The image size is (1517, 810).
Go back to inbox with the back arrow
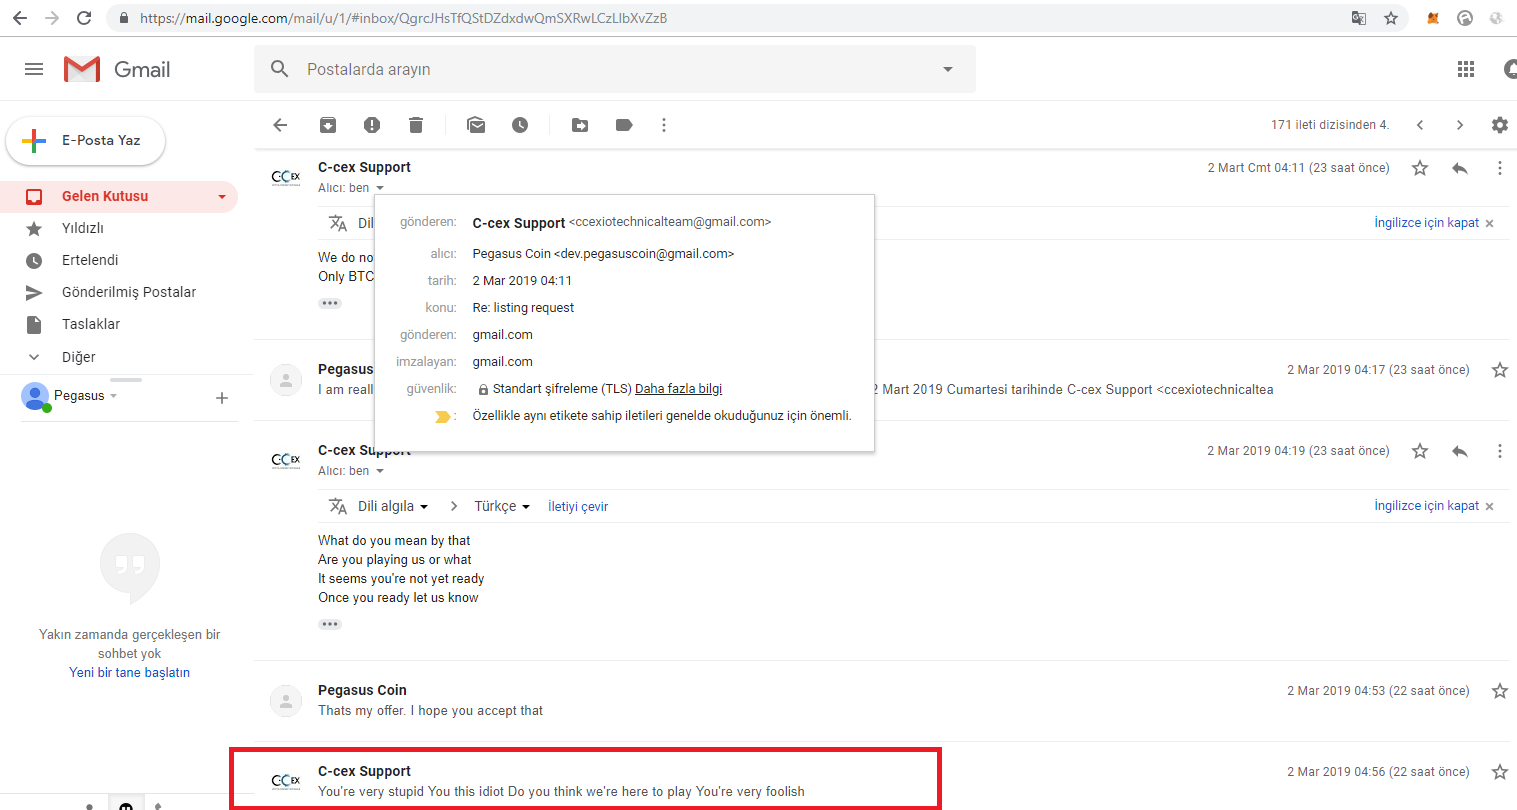click(x=280, y=125)
